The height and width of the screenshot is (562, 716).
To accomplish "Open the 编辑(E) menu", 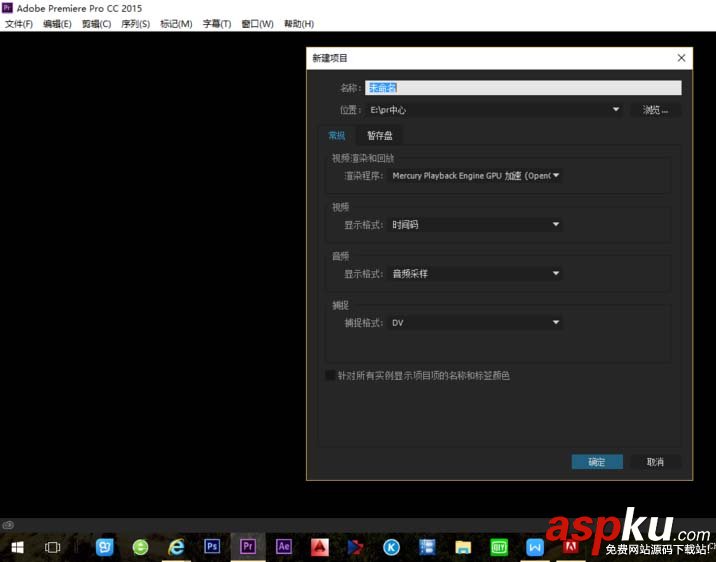I will (x=57, y=24).
